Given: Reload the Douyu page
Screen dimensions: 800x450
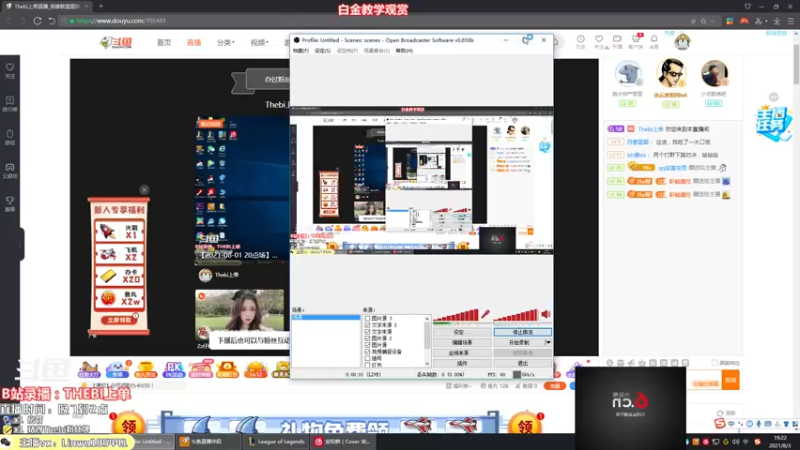Looking at the screenshot, I should pyautogui.click(x=37, y=21).
